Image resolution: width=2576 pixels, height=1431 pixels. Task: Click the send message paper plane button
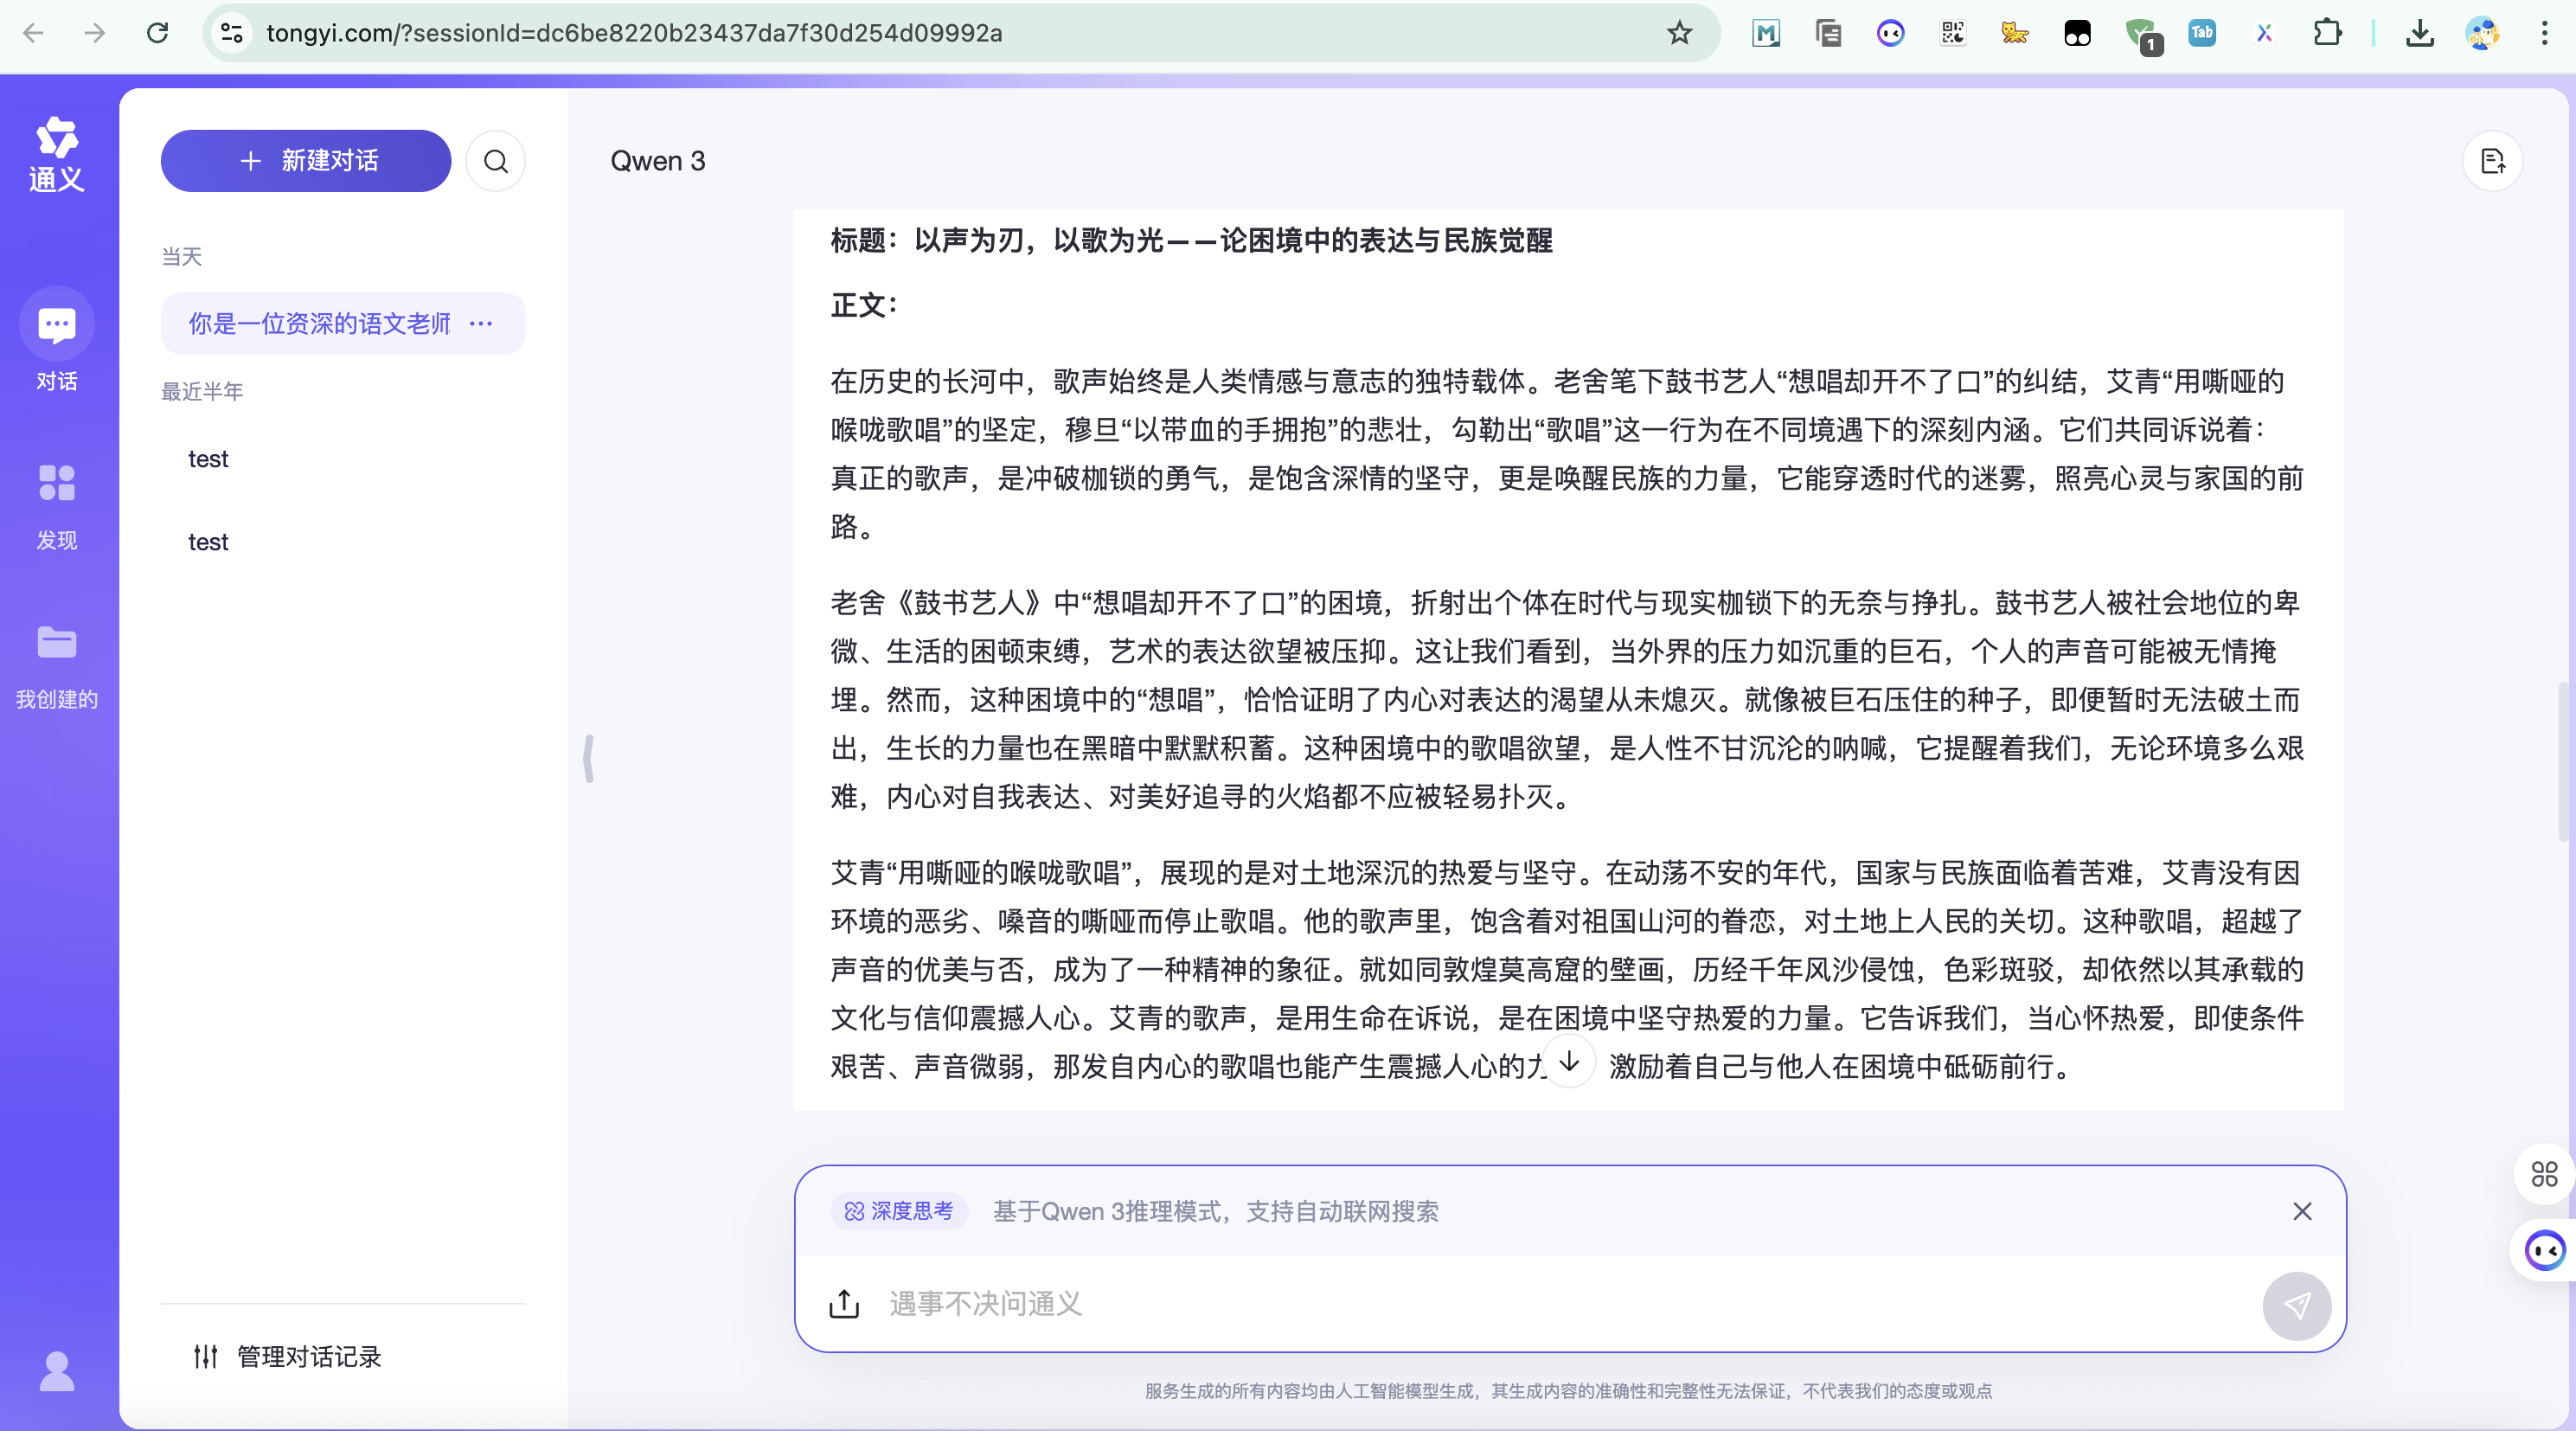(2296, 1305)
